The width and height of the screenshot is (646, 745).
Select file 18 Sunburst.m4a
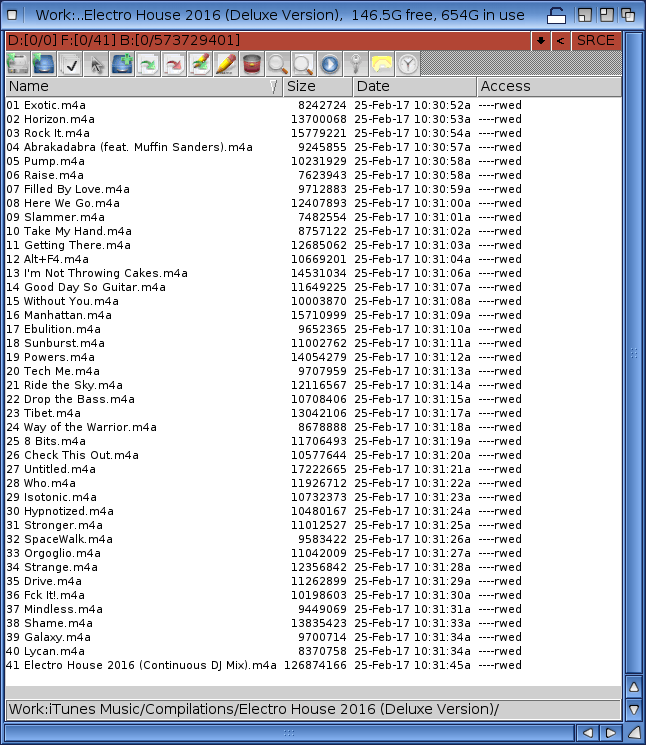[x=56, y=343]
